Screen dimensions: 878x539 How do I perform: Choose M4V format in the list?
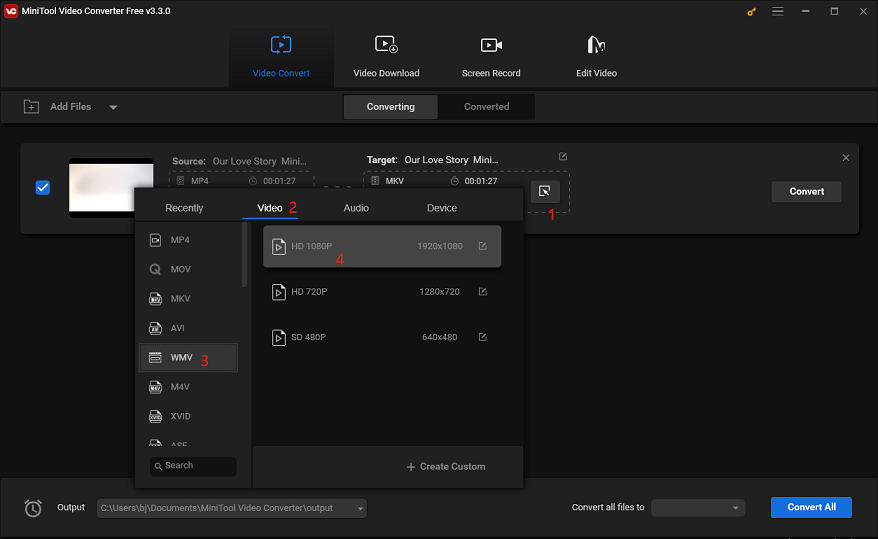(189, 387)
